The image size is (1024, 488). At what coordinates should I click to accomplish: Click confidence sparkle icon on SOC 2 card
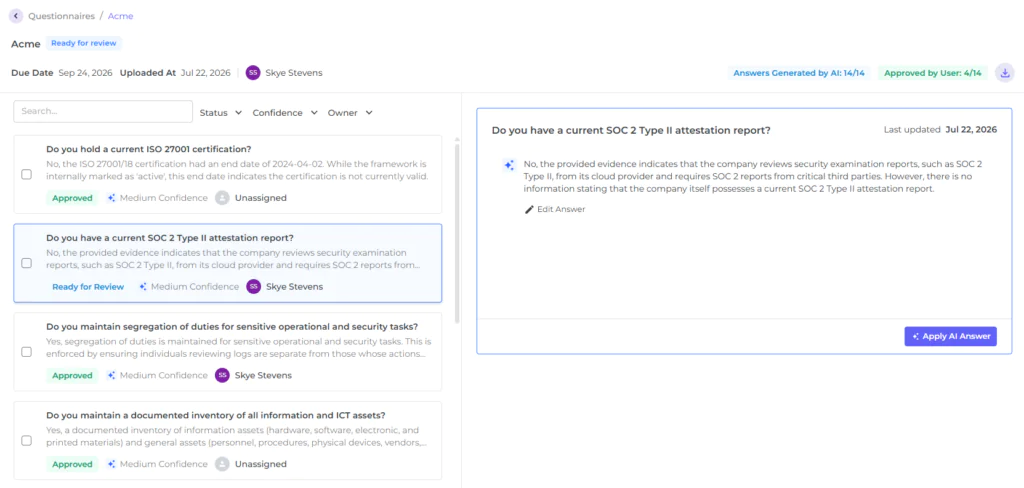[x=143, y=287]
